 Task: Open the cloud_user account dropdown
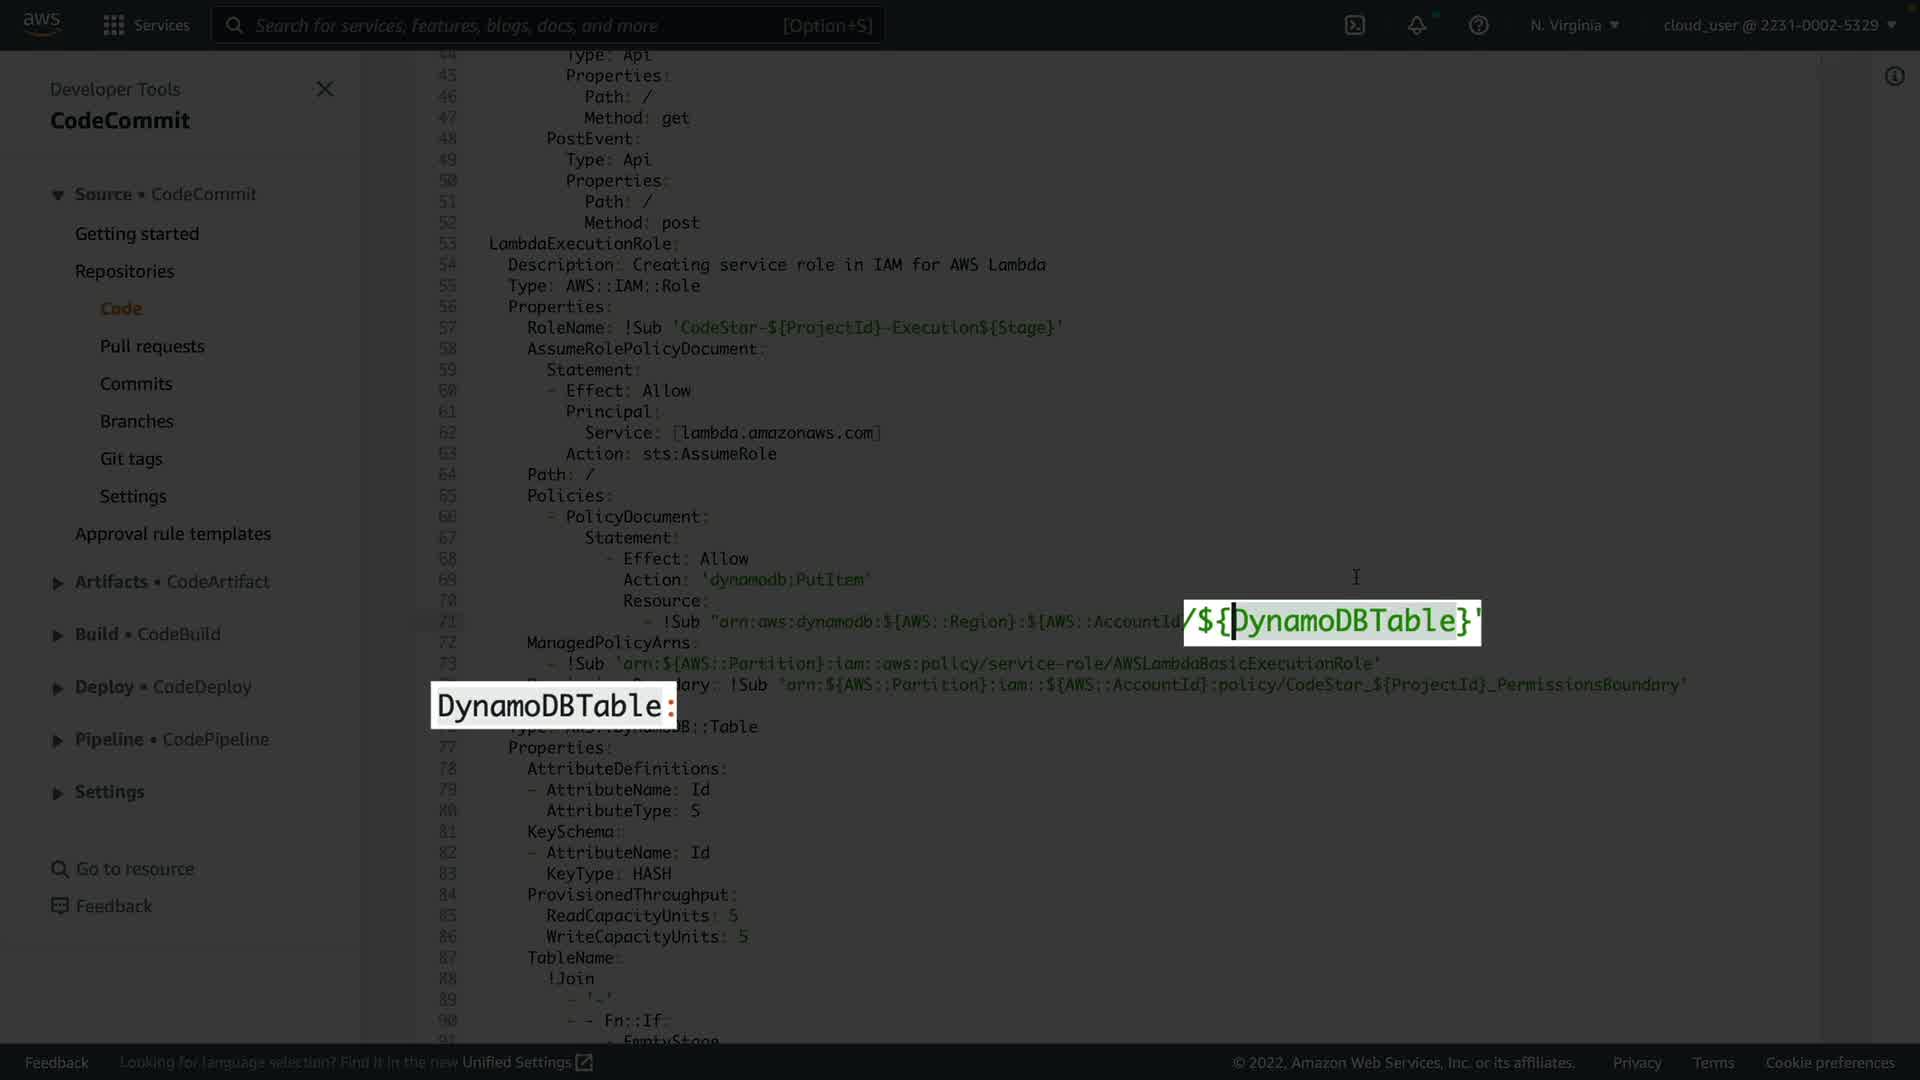[1779, 25]
